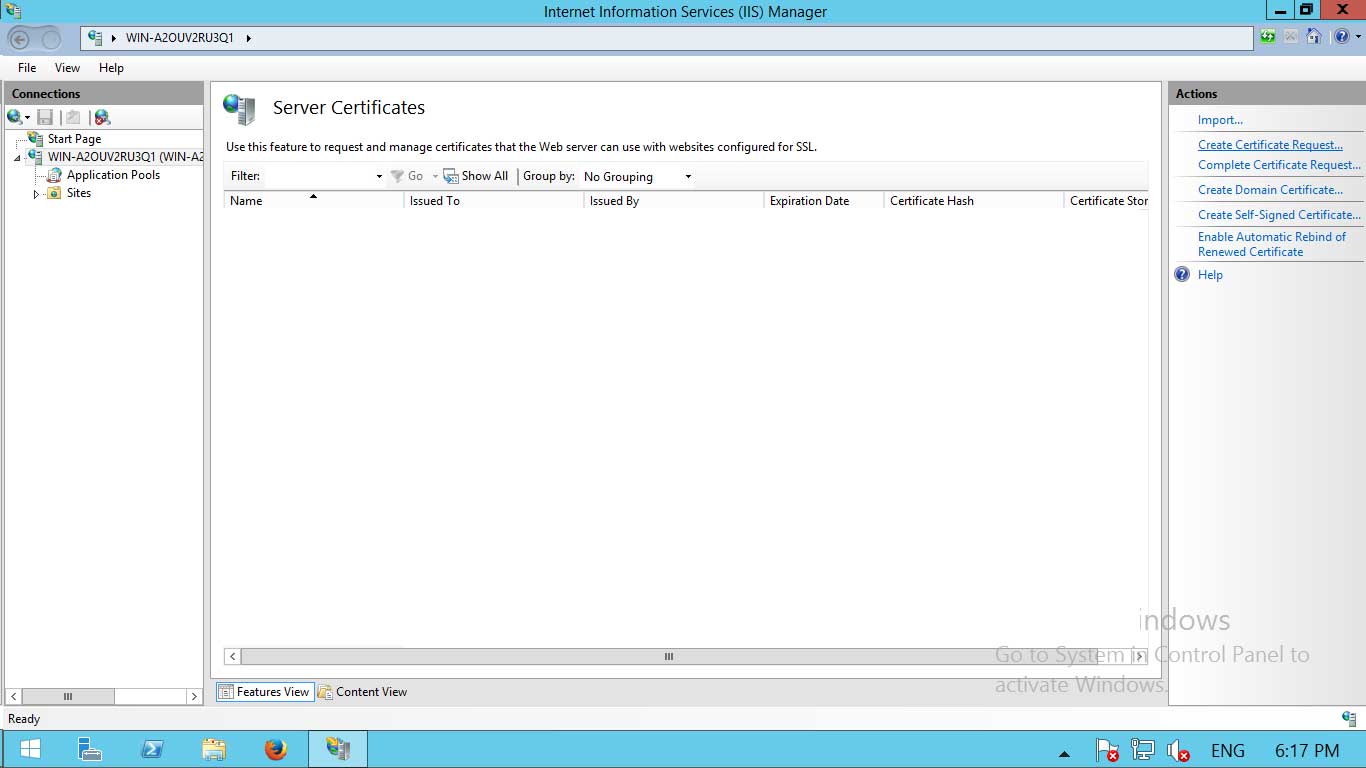Screen dimensions: 1366x768
Task: Show hidden tray icons arrow
Action: tap(1064, 753)
